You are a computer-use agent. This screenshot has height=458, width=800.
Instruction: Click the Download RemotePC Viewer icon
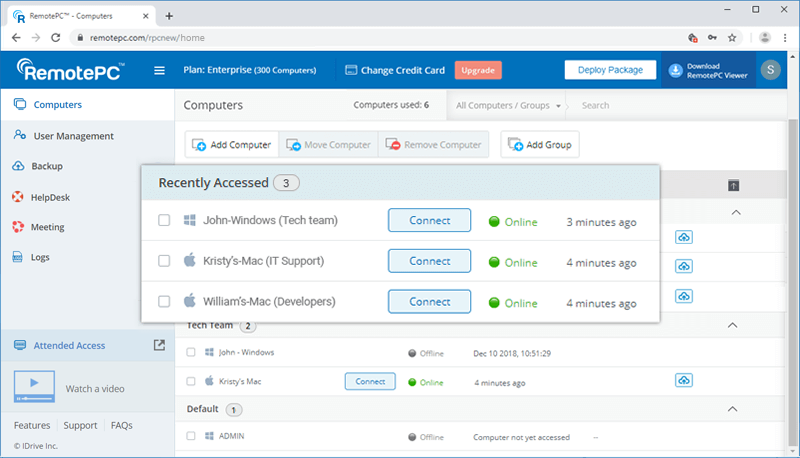click(x=676, y=70)
